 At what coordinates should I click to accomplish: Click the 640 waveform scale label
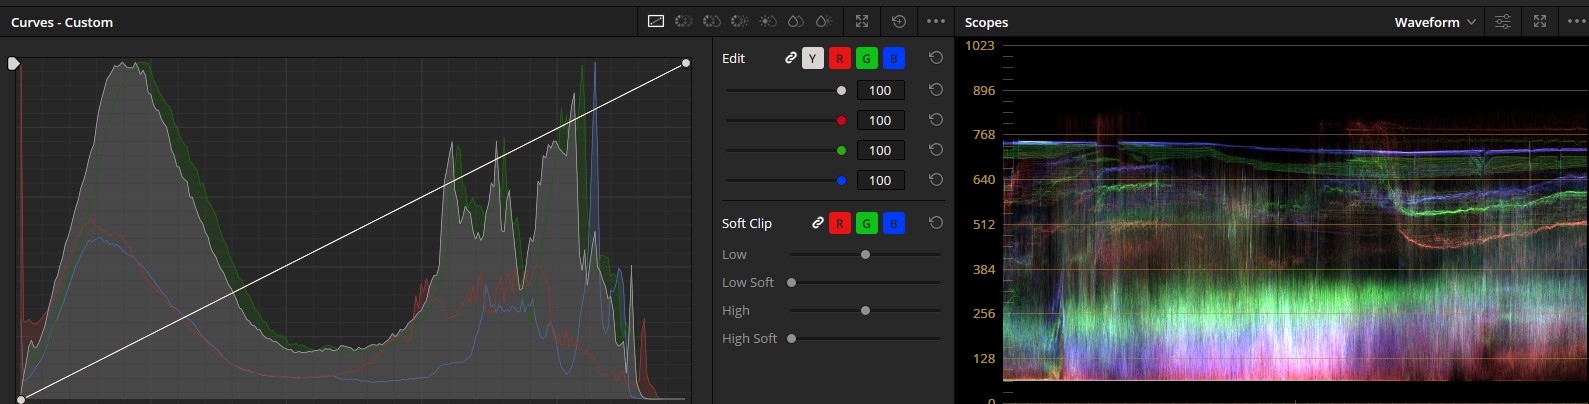point(984,179)
